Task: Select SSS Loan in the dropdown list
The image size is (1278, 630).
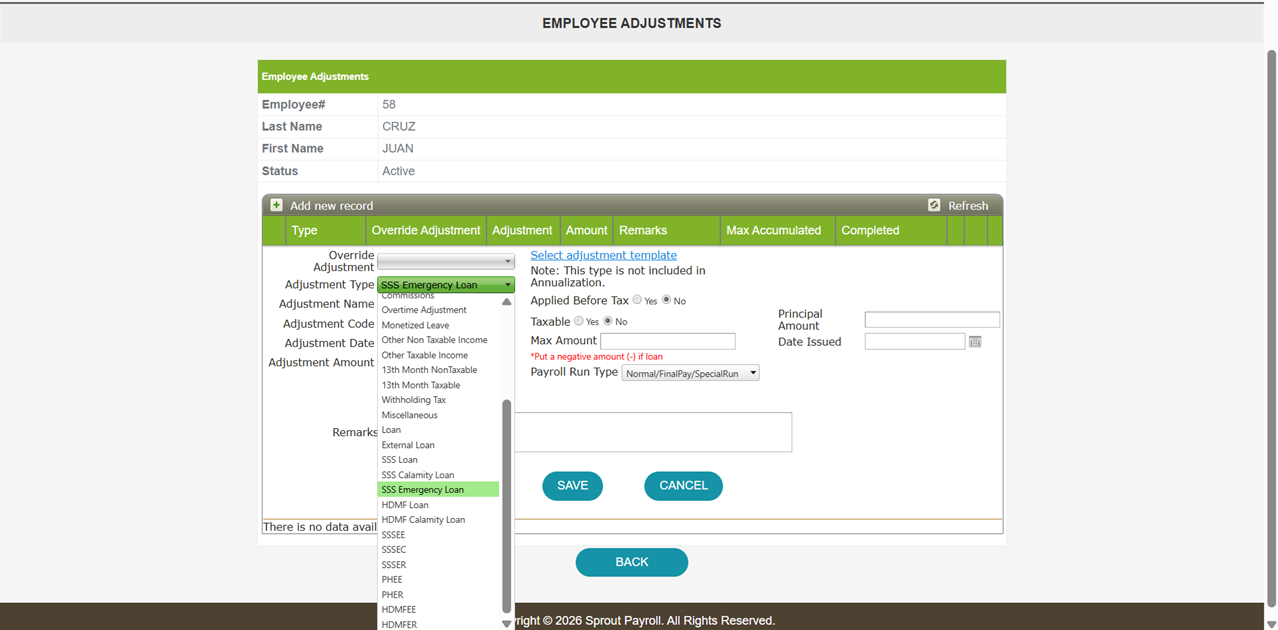Action: 438,460
